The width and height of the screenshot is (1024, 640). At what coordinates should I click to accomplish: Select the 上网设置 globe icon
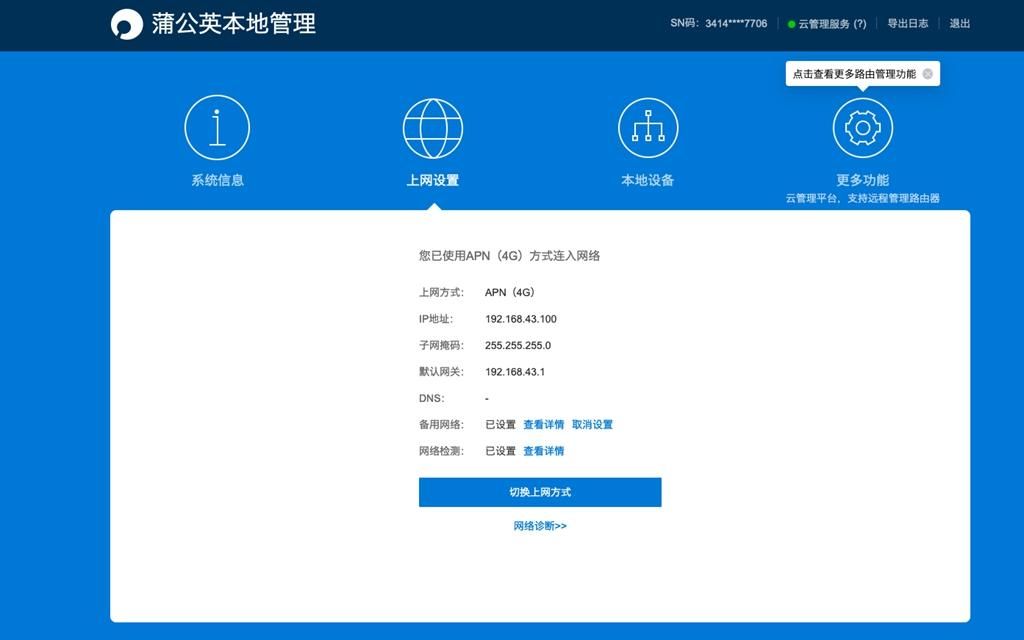tap(432, 128)
